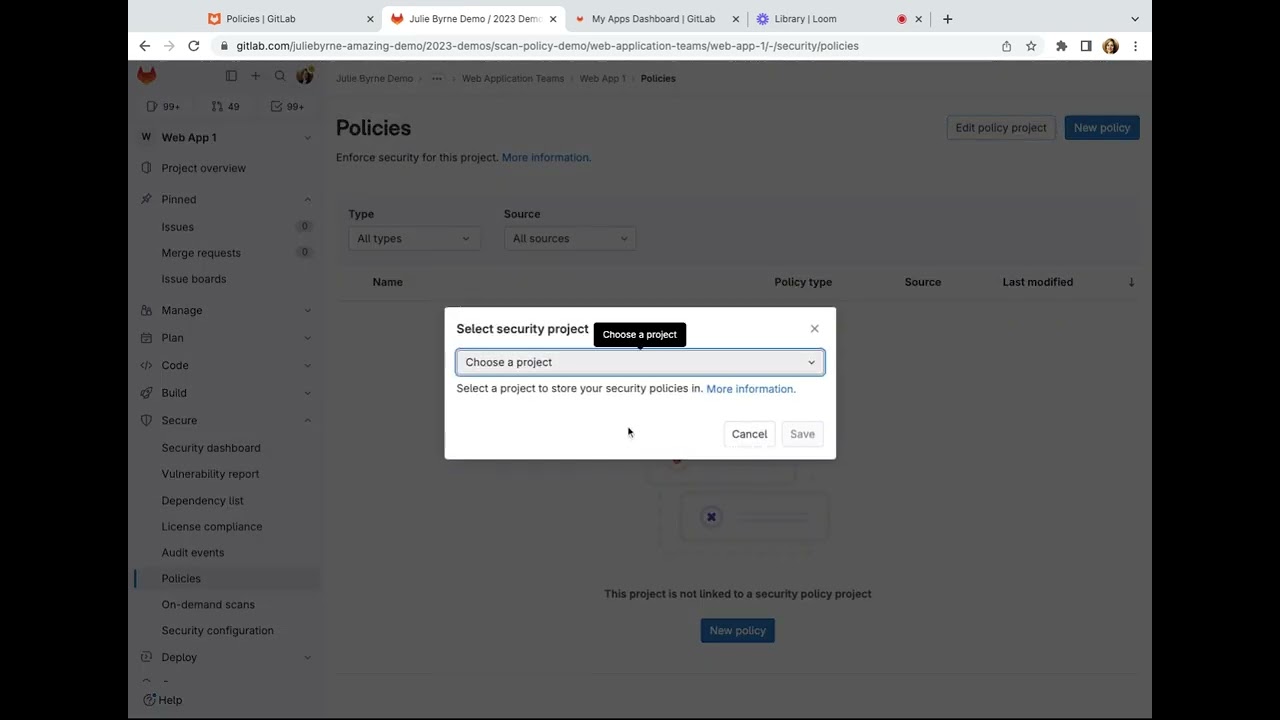Viewport: 1280px width, 720px height.
Task: Close the Library | Loom tab
Action: 918,19
